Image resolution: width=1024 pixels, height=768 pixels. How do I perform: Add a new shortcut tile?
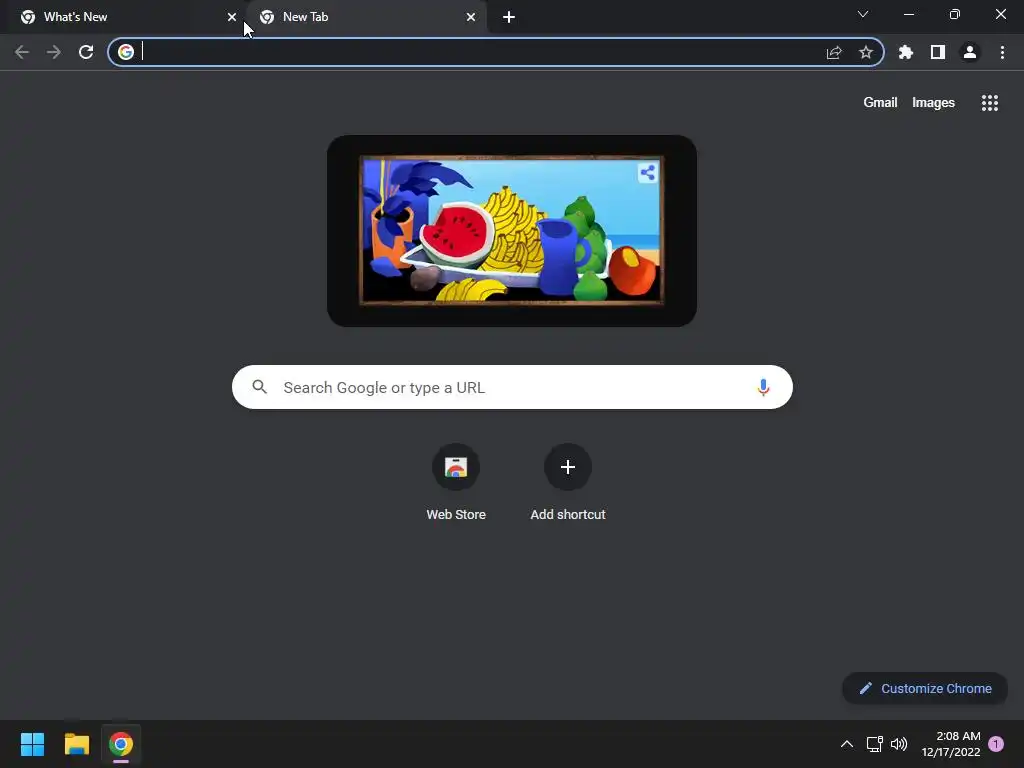coord(568,483)
